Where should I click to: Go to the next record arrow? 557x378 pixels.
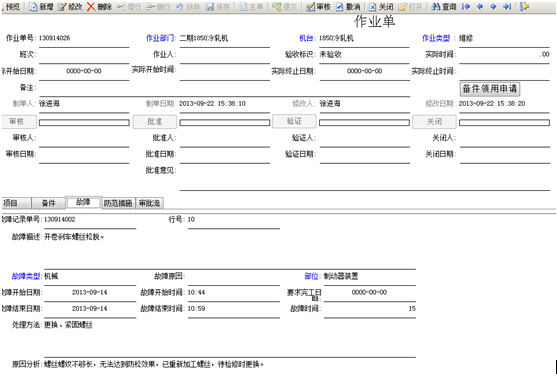coord(493,6)
